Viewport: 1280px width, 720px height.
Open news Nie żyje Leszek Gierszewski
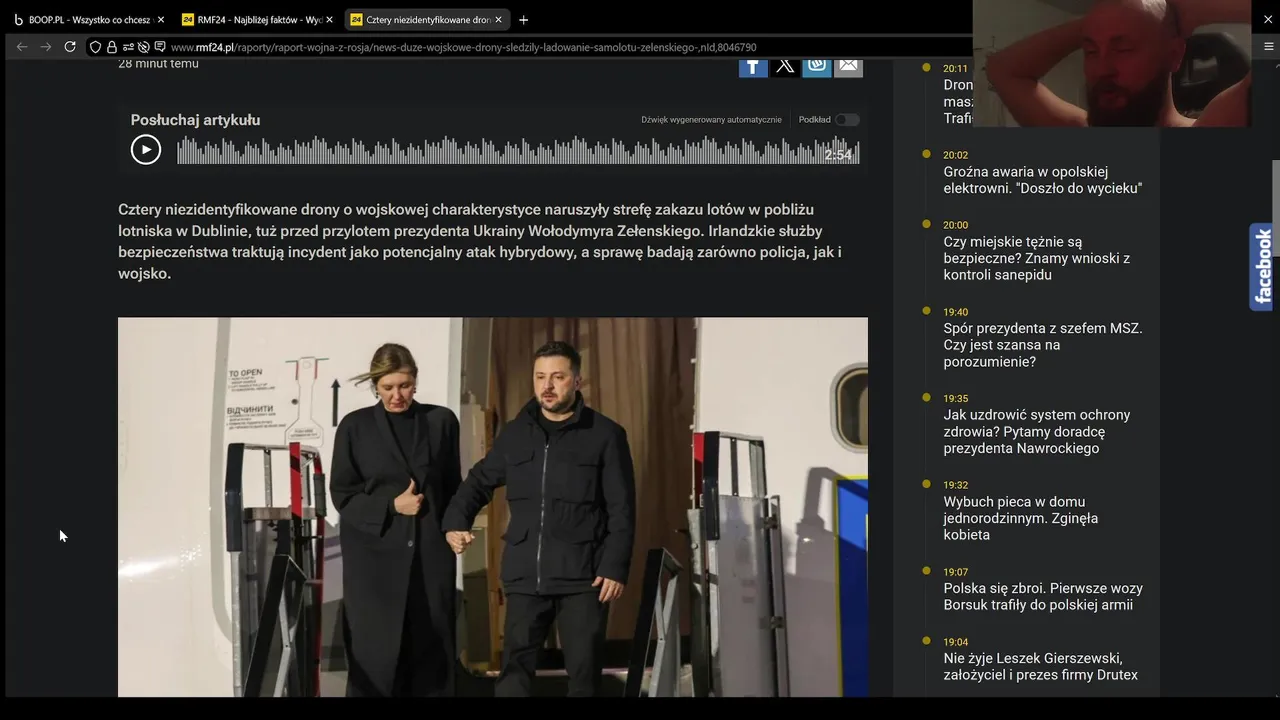tap(1040, 666)
